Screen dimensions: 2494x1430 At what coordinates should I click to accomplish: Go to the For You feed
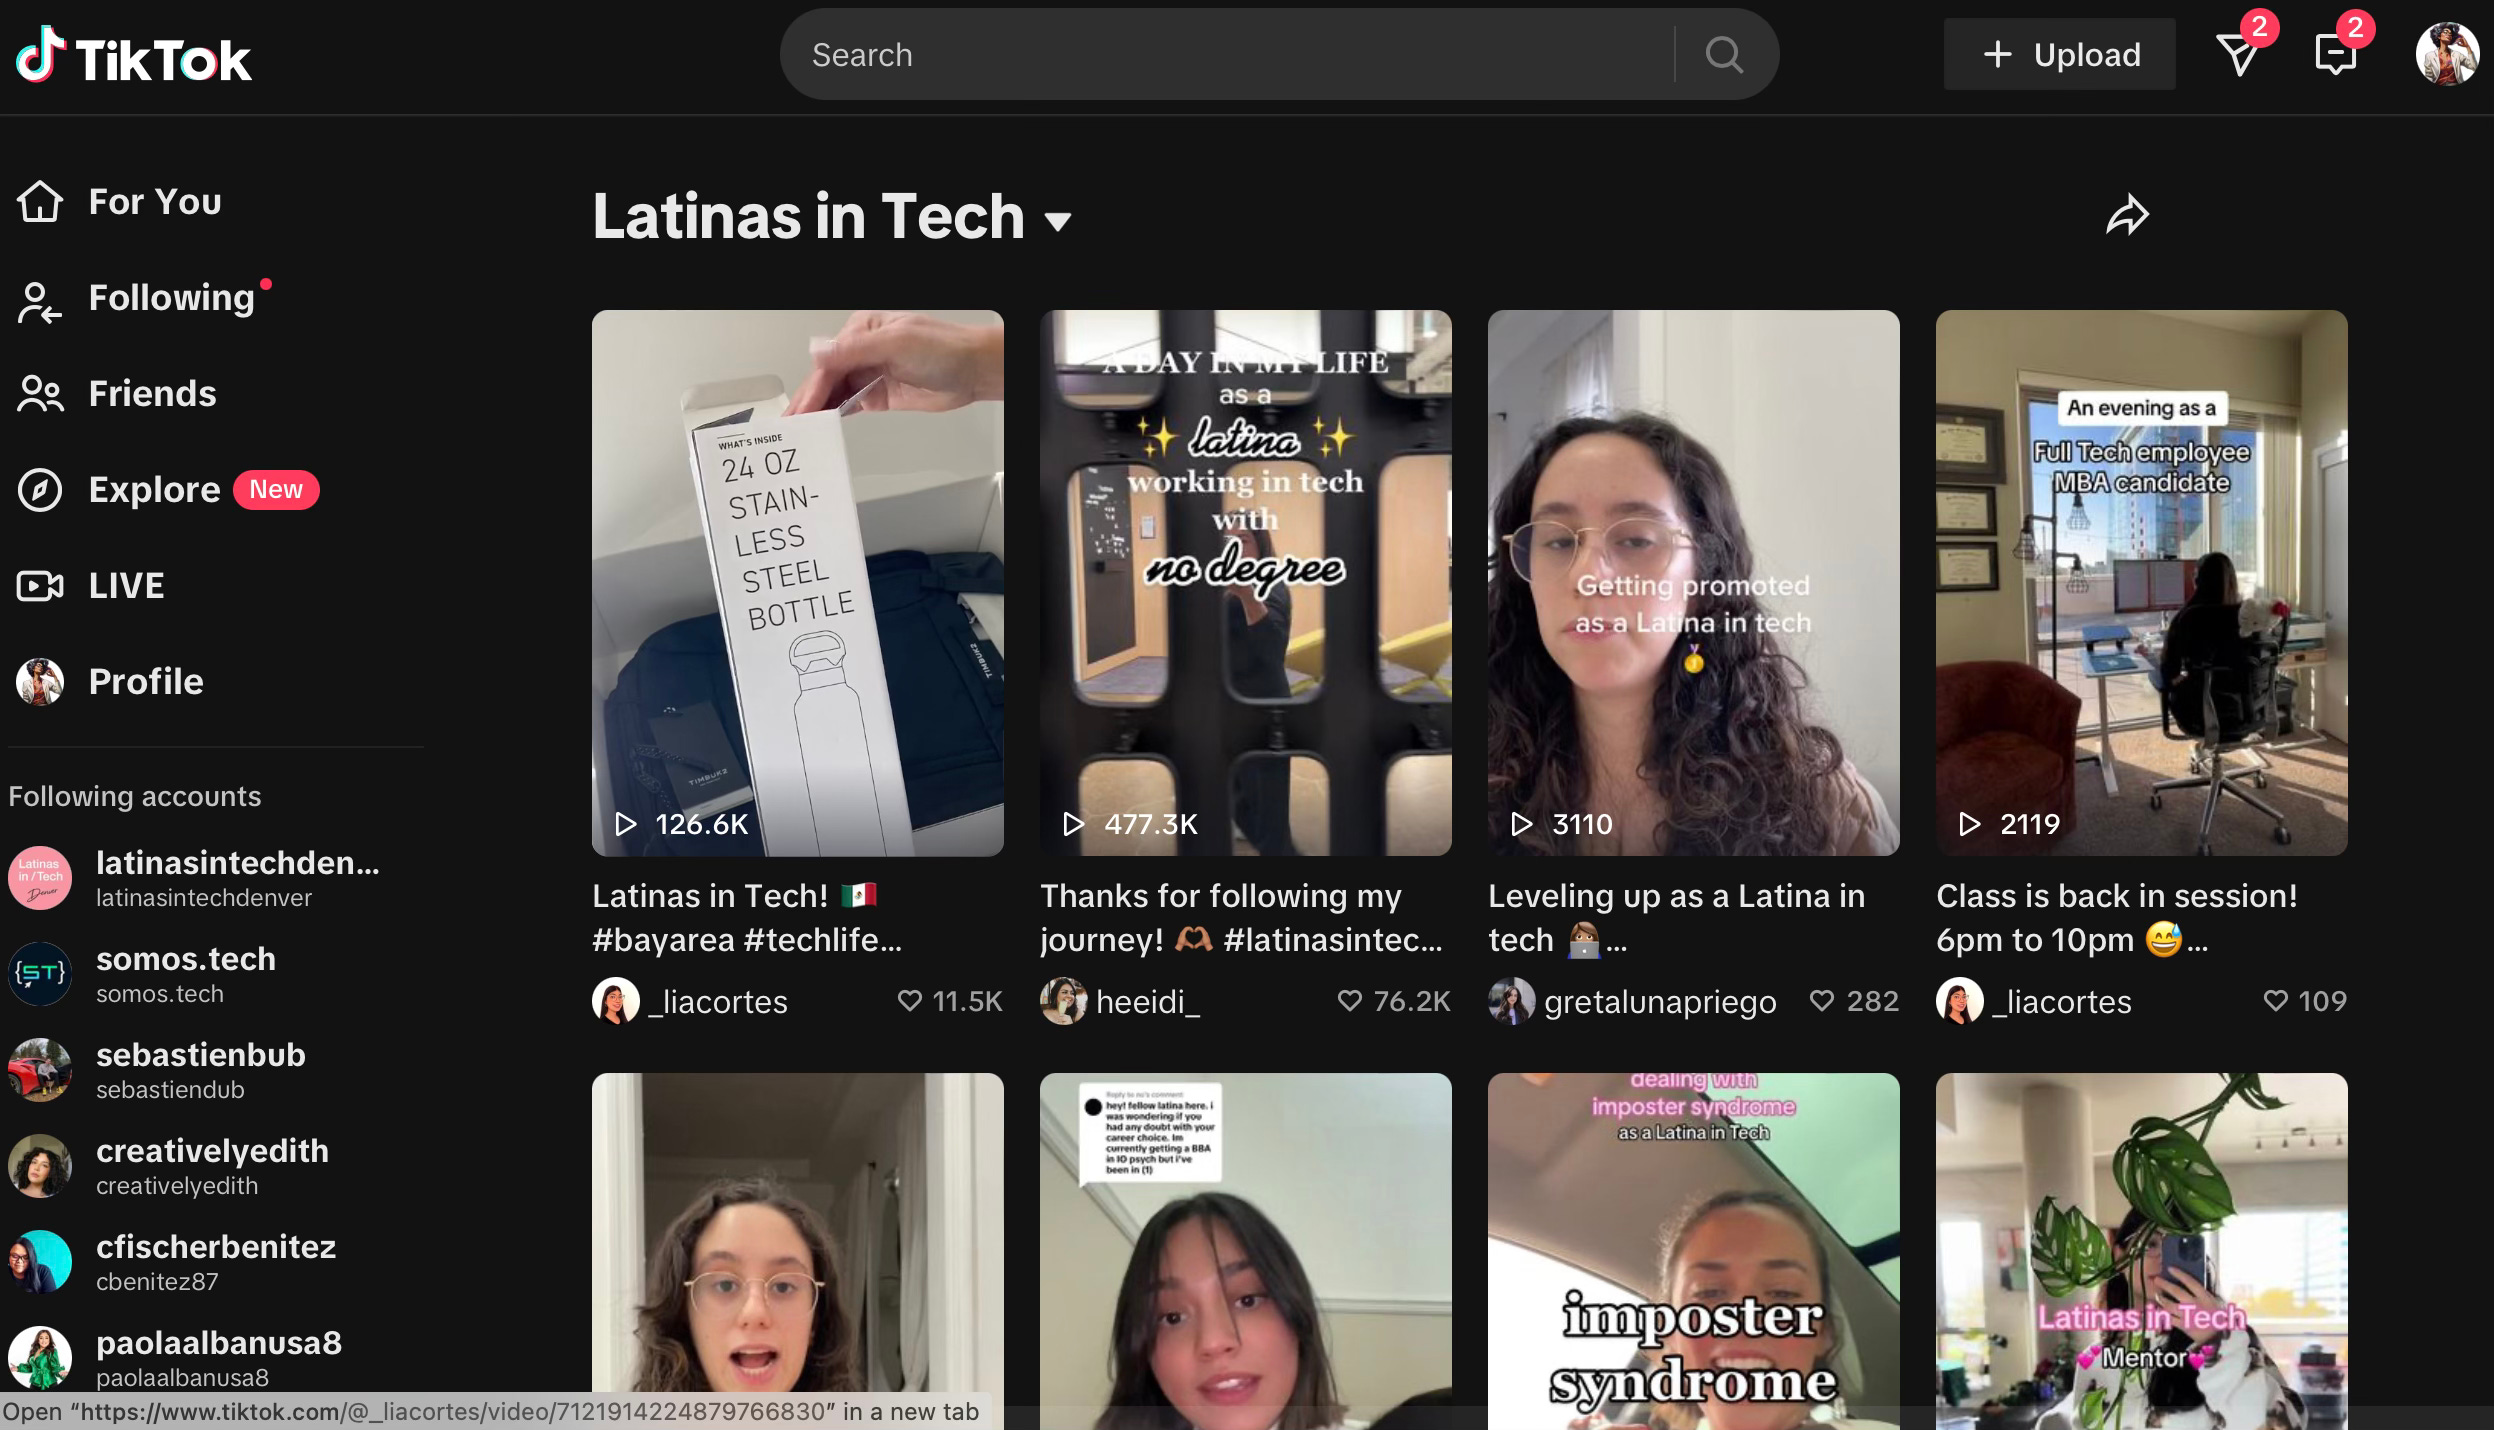point(155,201)
